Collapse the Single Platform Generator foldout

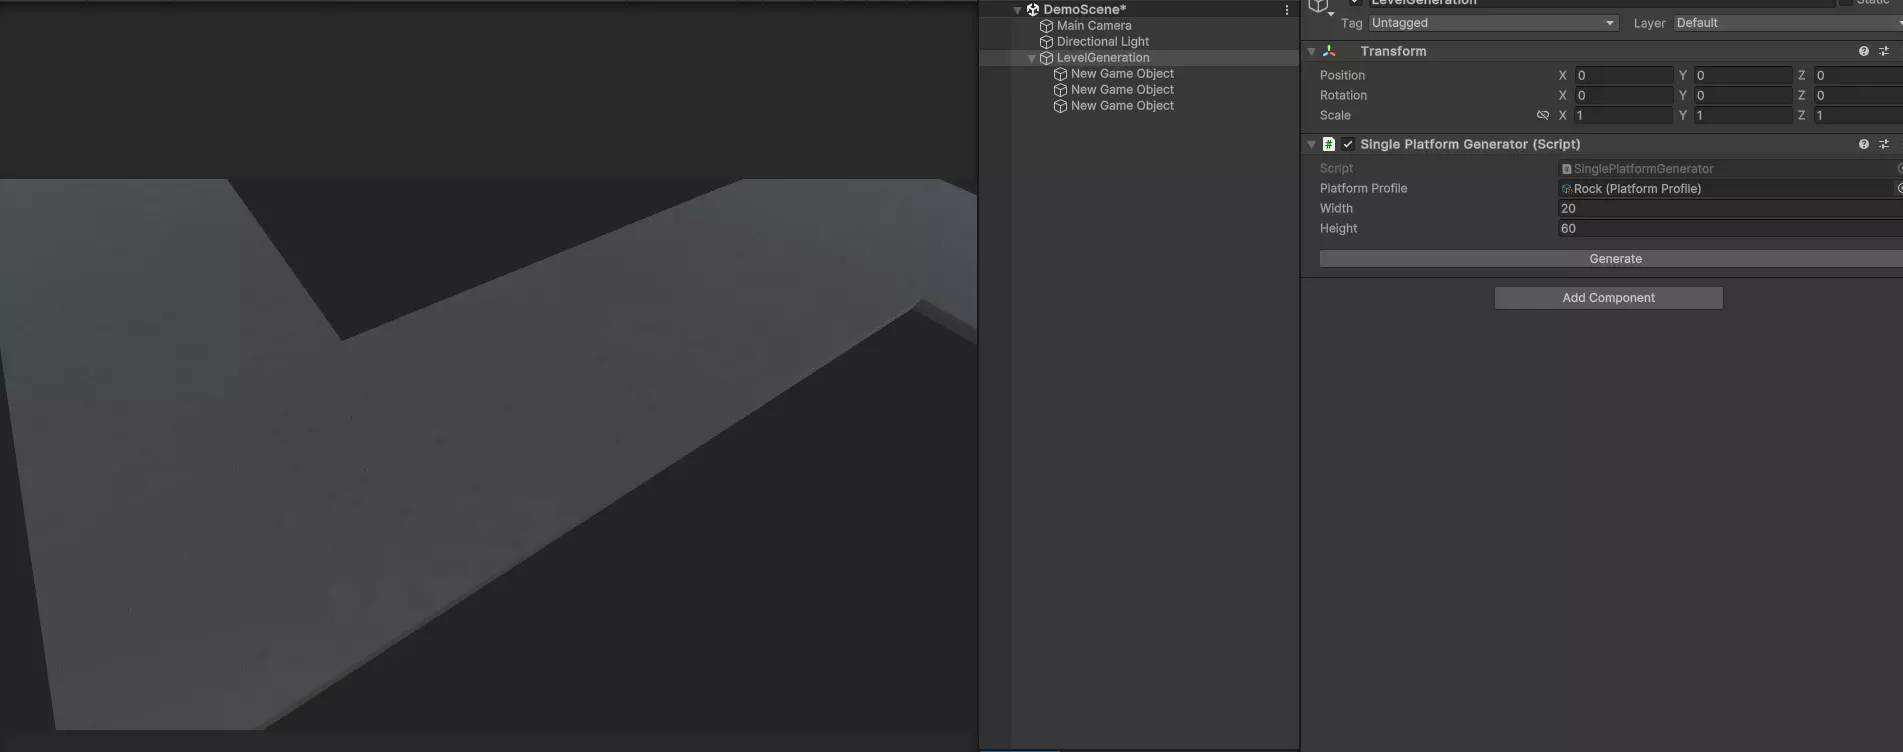click(1311, 144)
